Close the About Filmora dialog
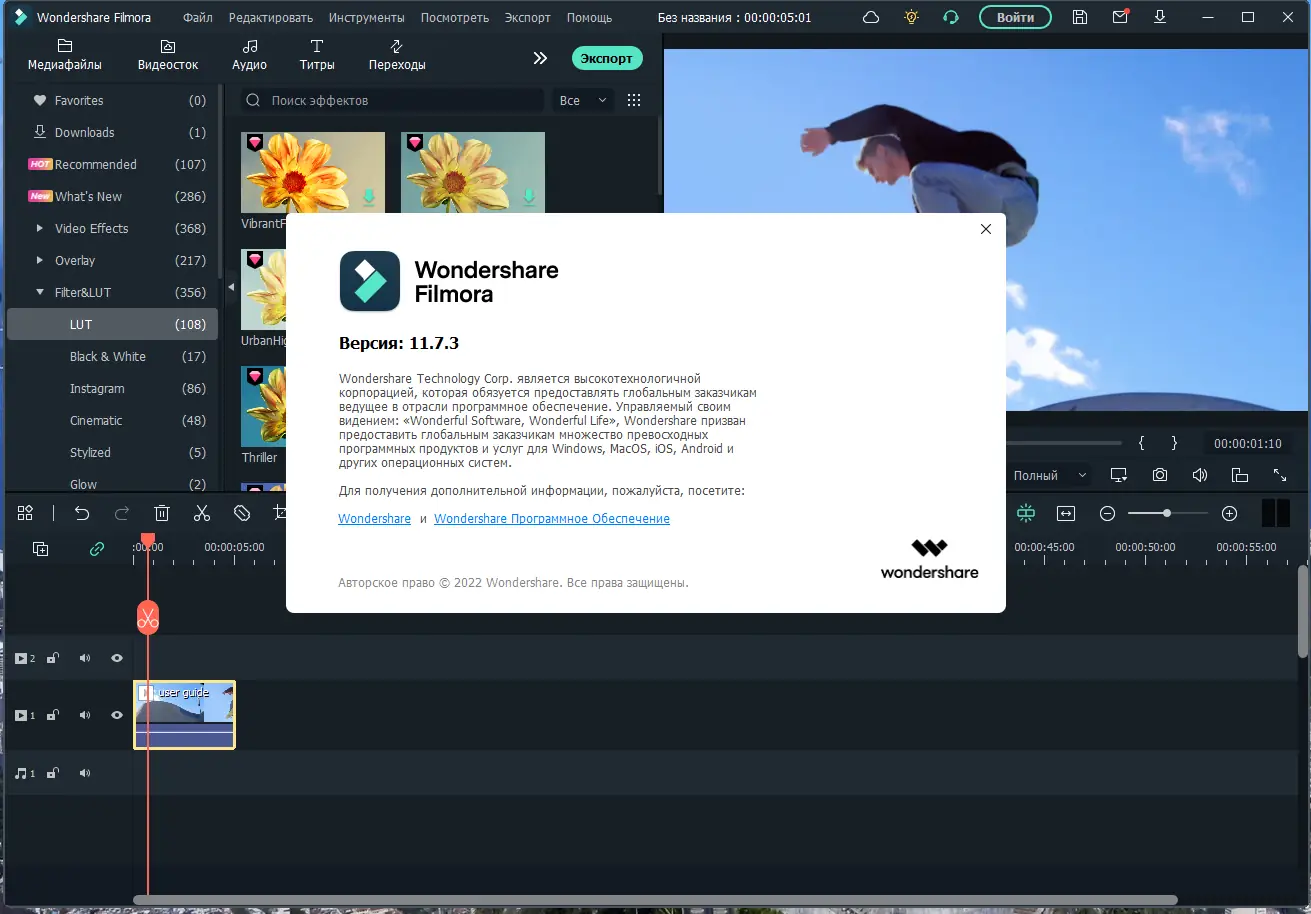The width and height of the screenshot is (1311, 914). (986, 229)
